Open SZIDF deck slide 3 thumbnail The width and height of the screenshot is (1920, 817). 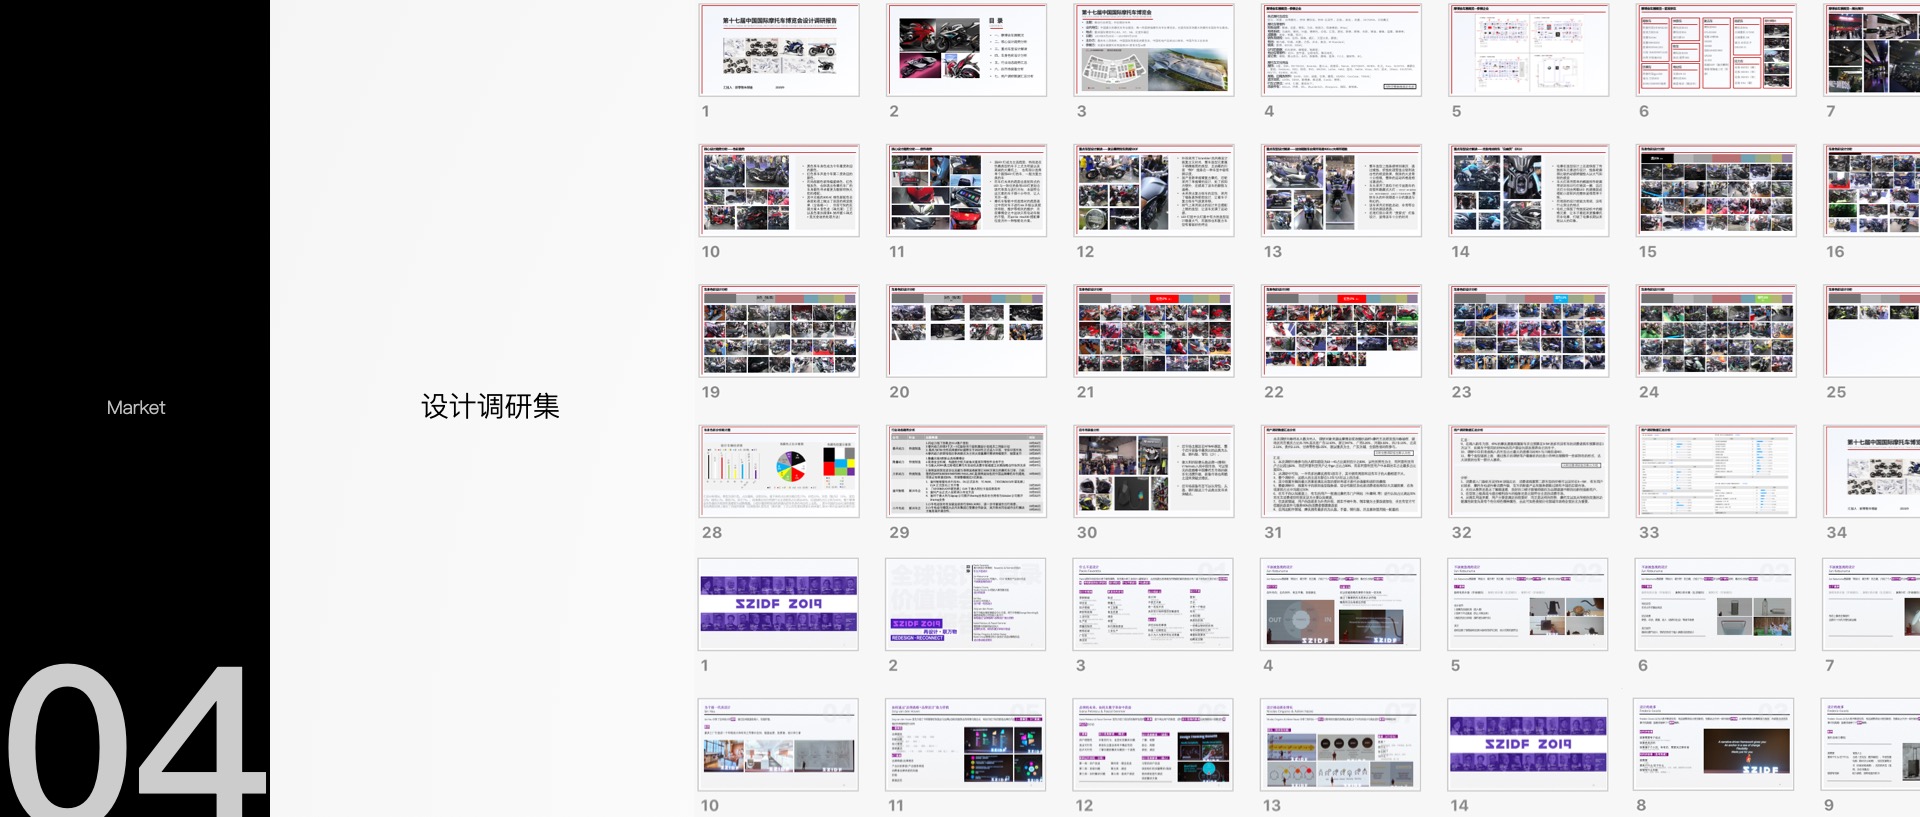click(1153, 605)
